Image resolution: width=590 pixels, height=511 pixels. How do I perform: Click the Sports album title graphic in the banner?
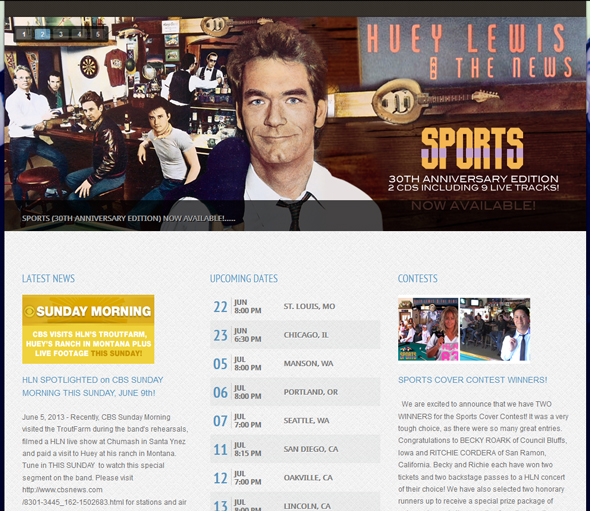point(472,148)
